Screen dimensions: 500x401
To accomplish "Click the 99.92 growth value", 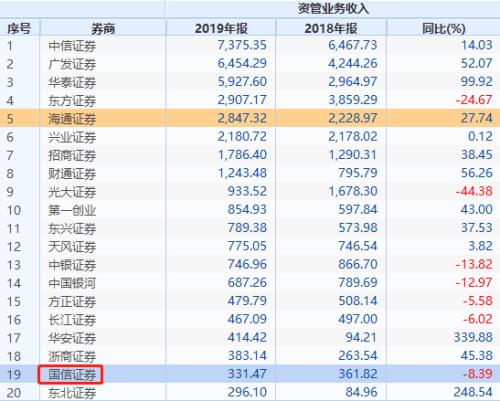I will pos(476,82).
